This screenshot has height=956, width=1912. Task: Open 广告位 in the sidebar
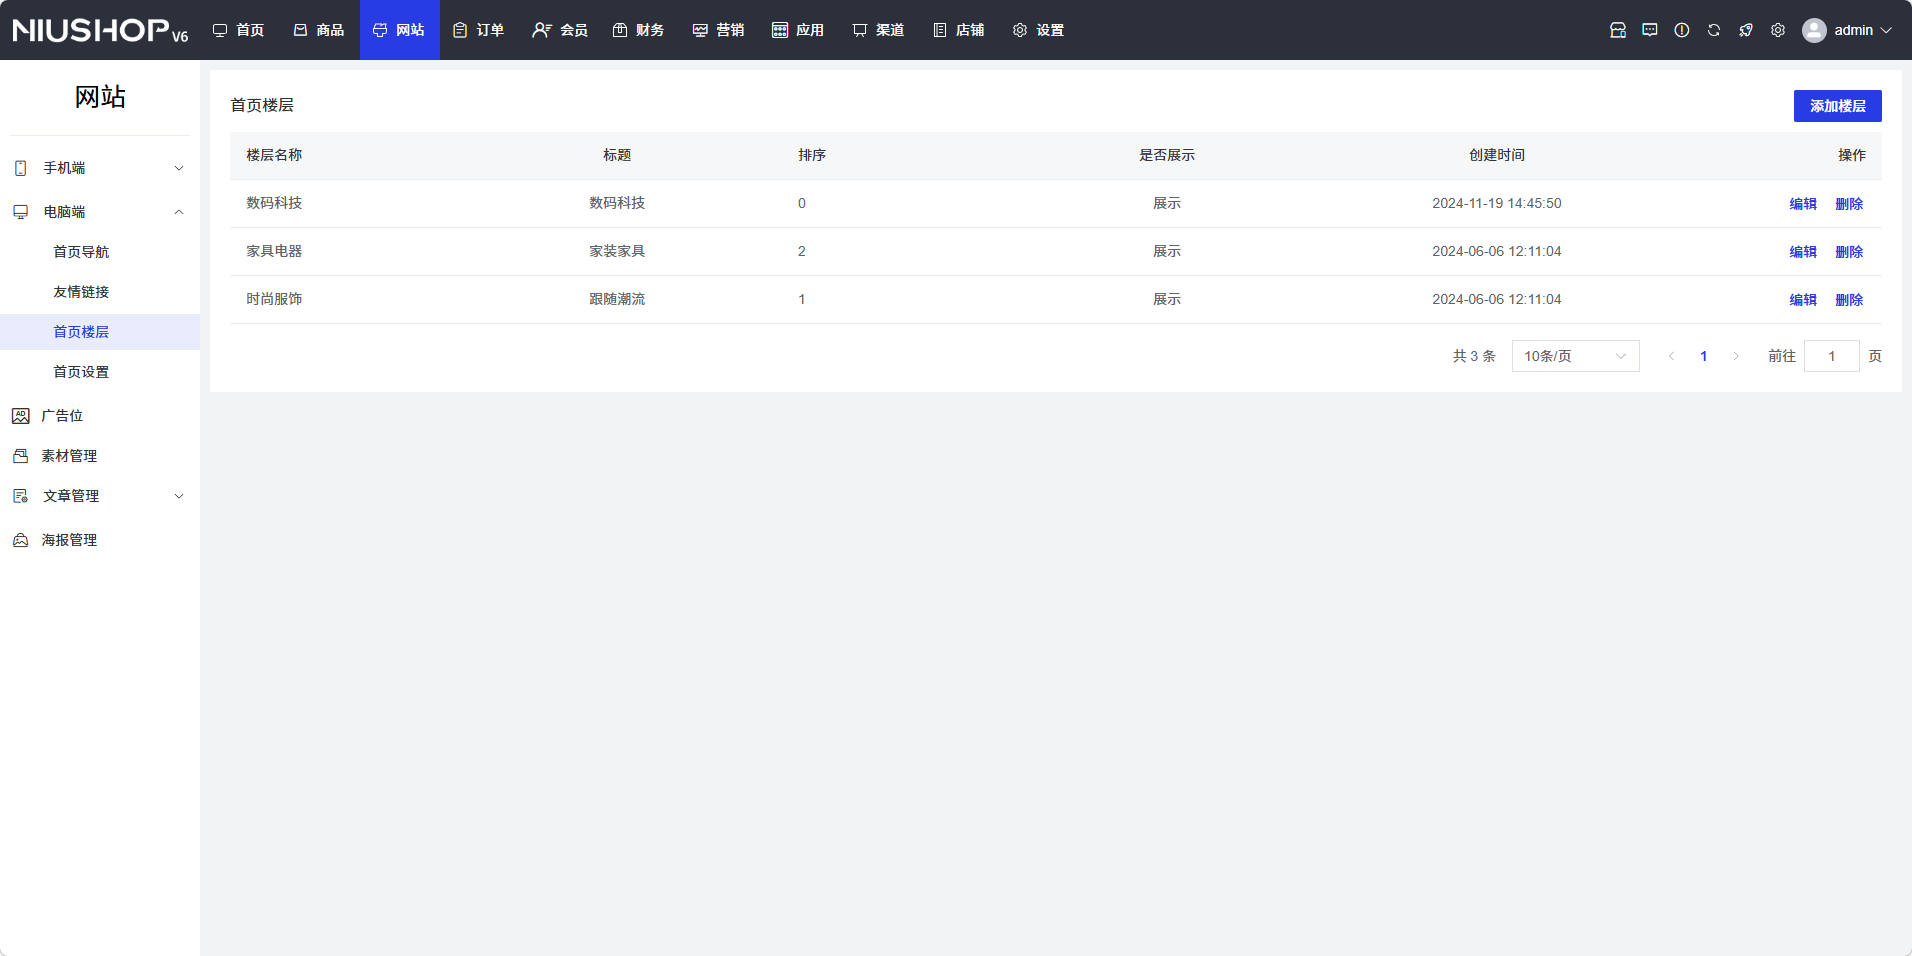tap(62, 416)
